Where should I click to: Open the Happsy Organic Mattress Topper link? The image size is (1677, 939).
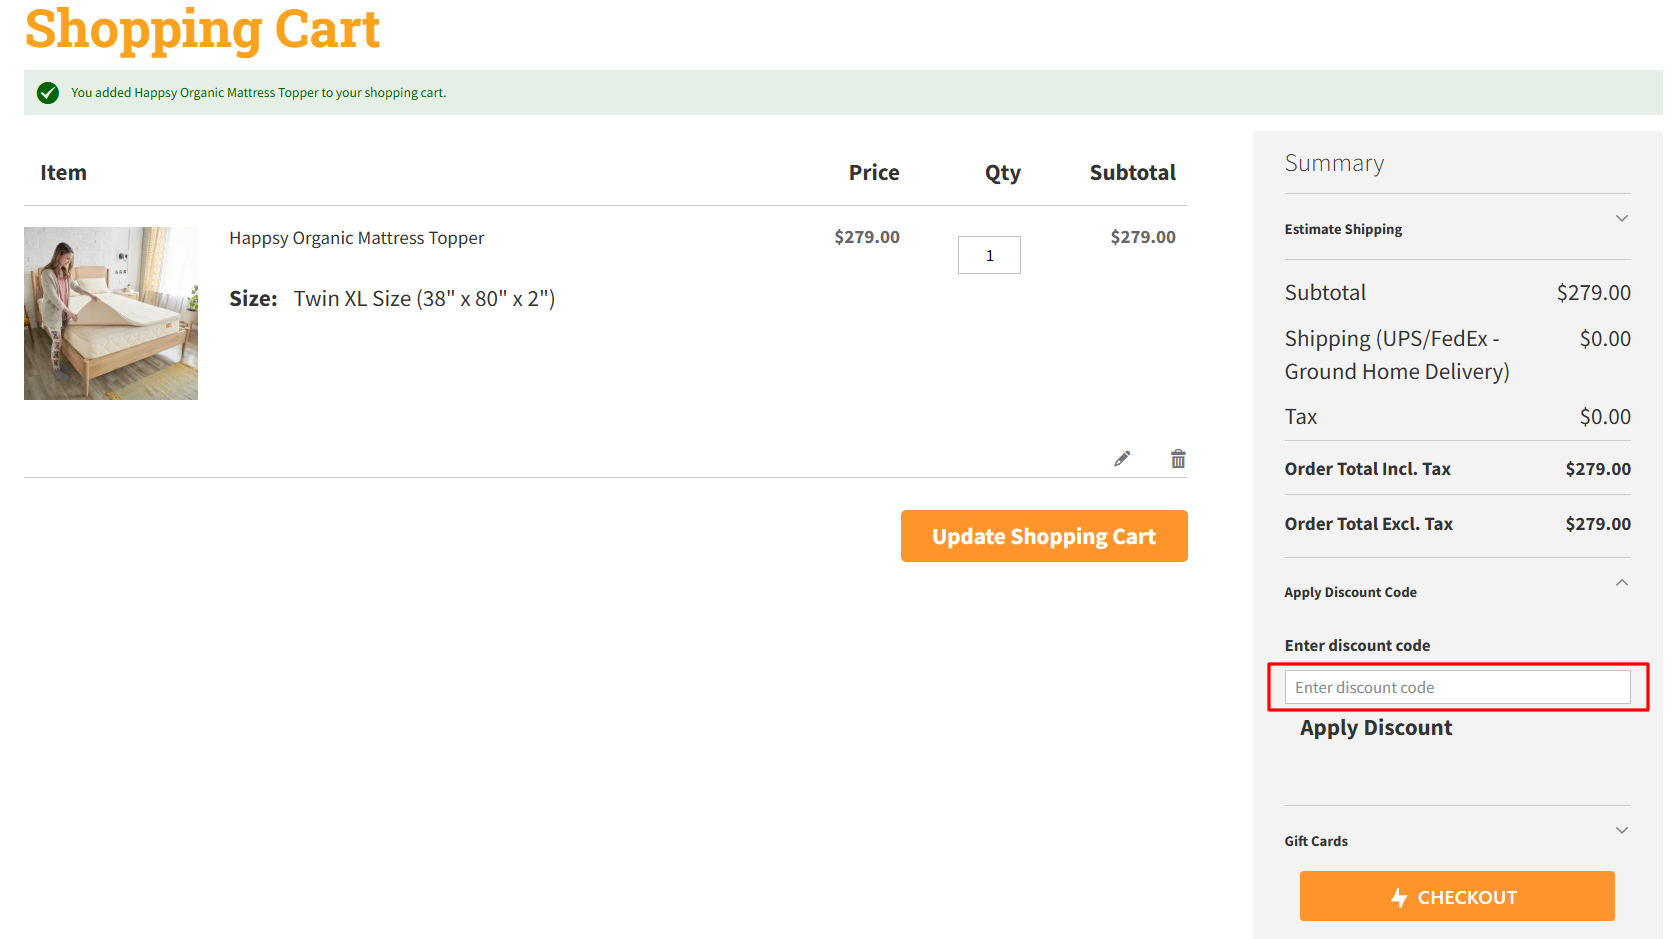tap(356, 237)
